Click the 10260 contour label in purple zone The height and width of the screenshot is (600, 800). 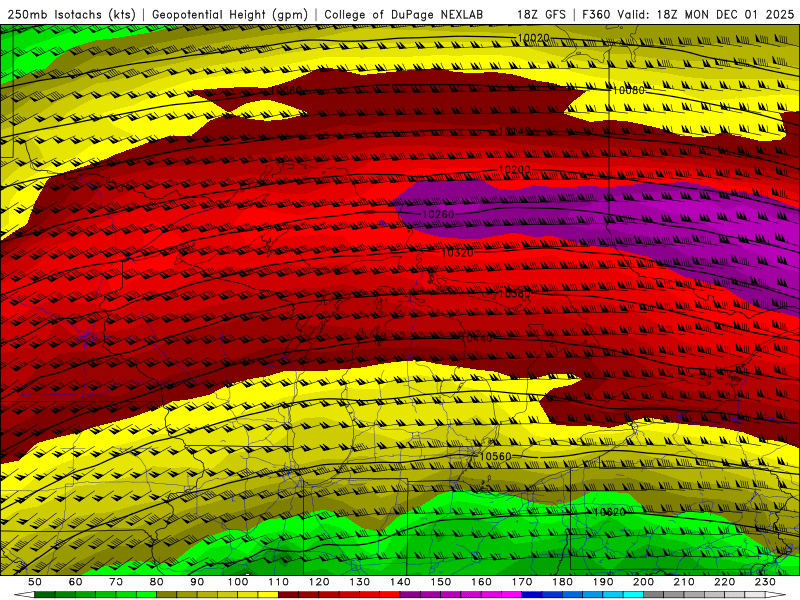[438, 214]
